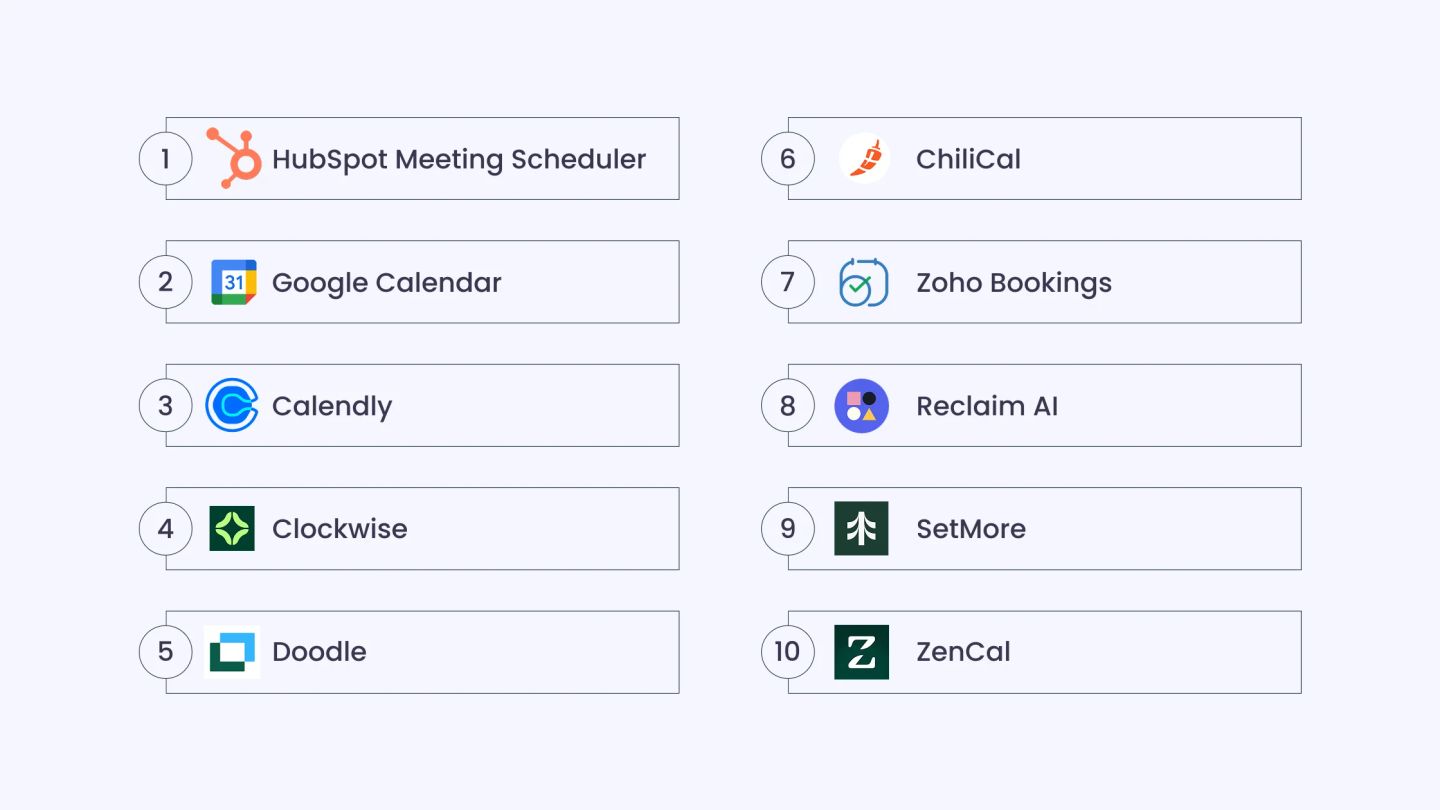Click the HubSpot sprocket logo icon

pyautogui.click(x=233, y=158)
